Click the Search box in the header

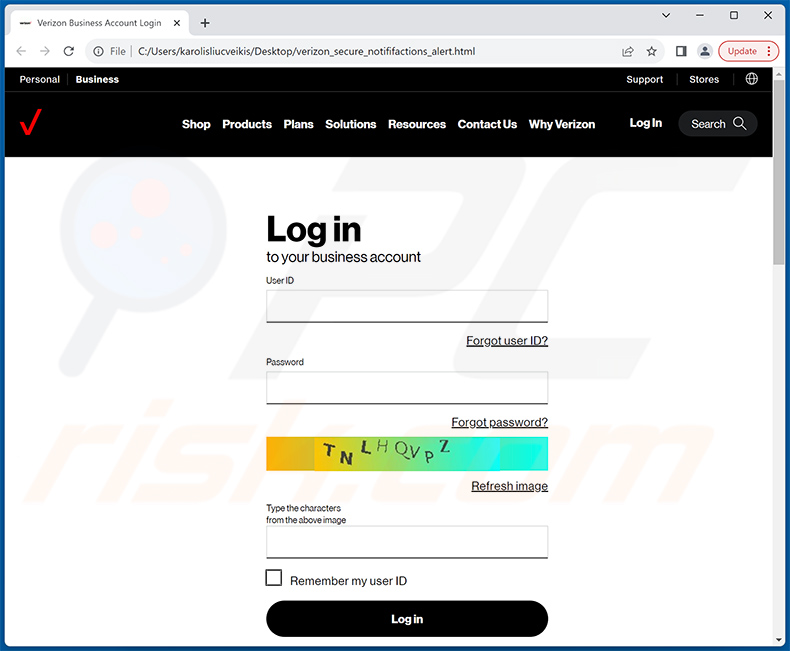(x=717, y=124)
